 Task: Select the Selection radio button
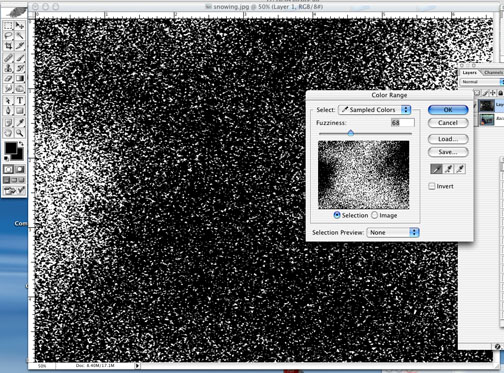coord(337,215)
